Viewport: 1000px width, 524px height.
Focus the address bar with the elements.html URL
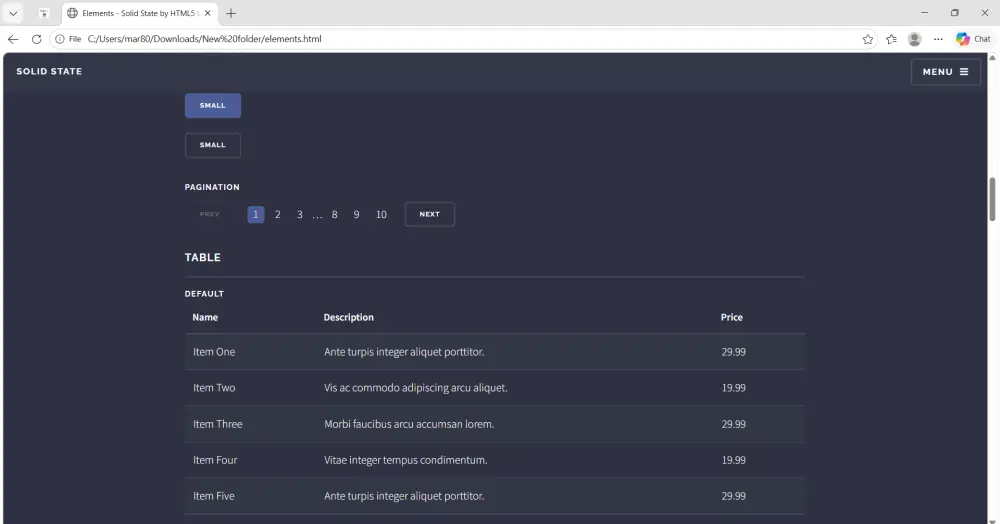204,39
